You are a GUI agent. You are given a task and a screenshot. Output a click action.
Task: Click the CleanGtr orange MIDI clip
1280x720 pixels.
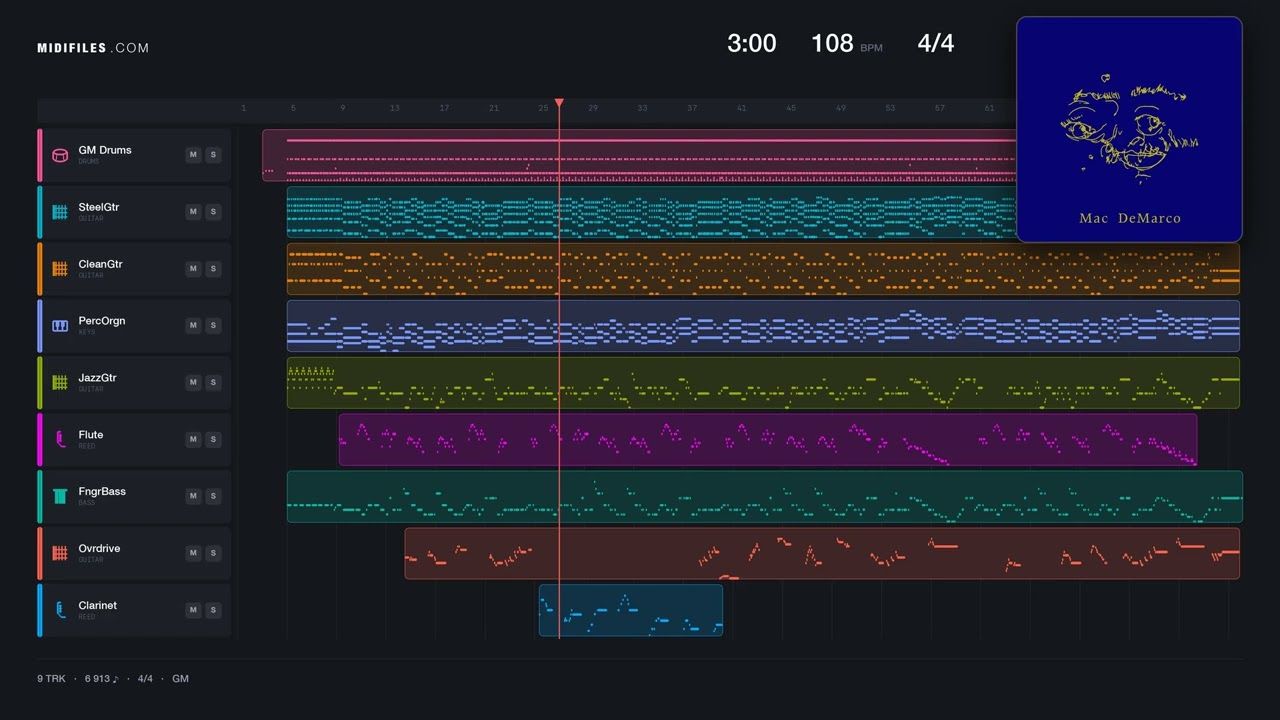(x=763, y=269)
